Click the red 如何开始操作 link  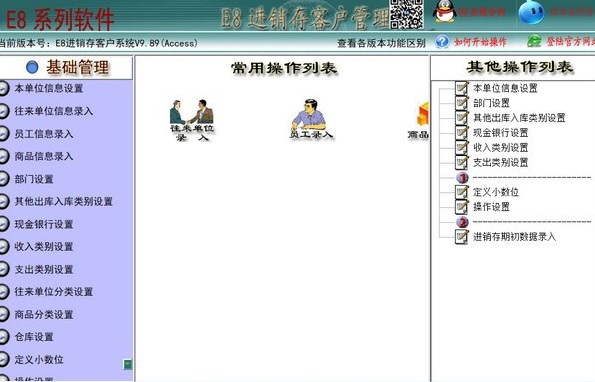click(x=480, y=42)
